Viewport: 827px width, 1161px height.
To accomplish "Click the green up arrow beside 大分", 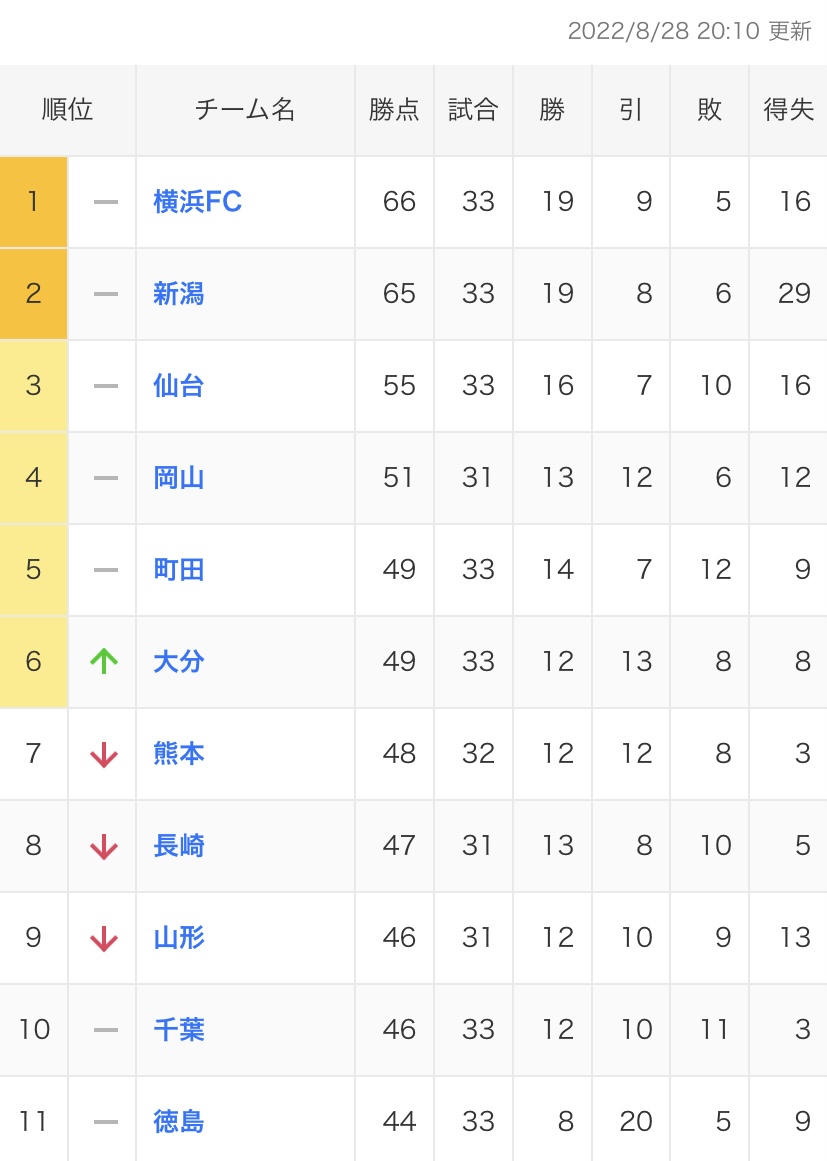I will coord(104,661).
